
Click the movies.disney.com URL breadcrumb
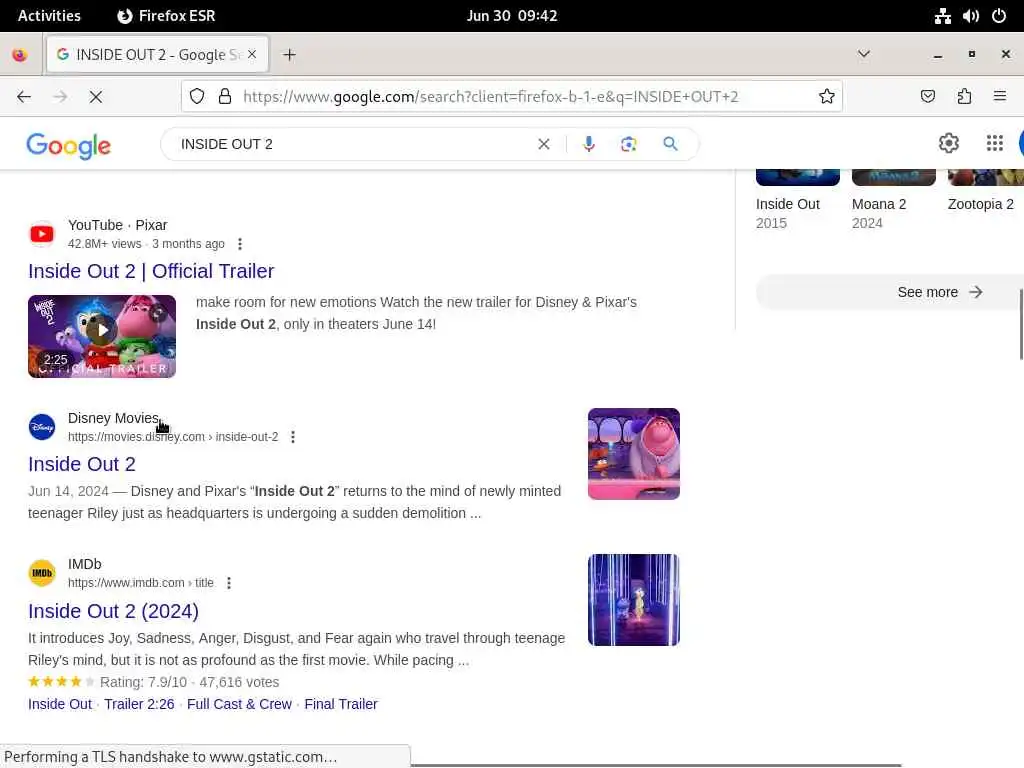(x=173, y=437)
